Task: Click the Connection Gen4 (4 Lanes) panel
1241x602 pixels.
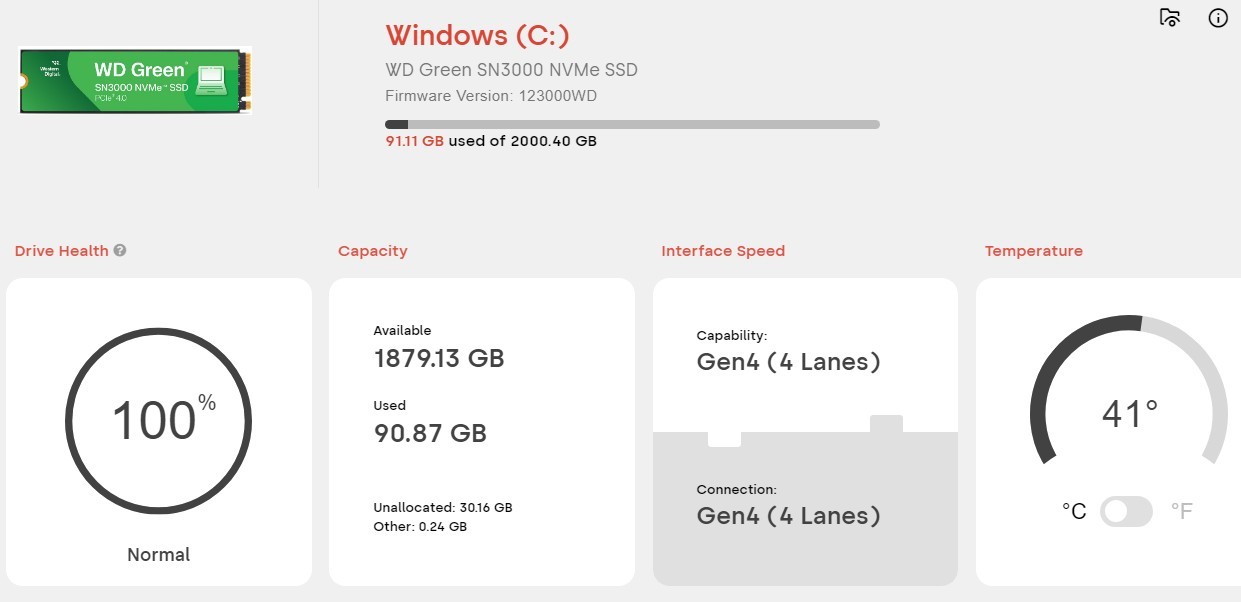Action: 805,508
